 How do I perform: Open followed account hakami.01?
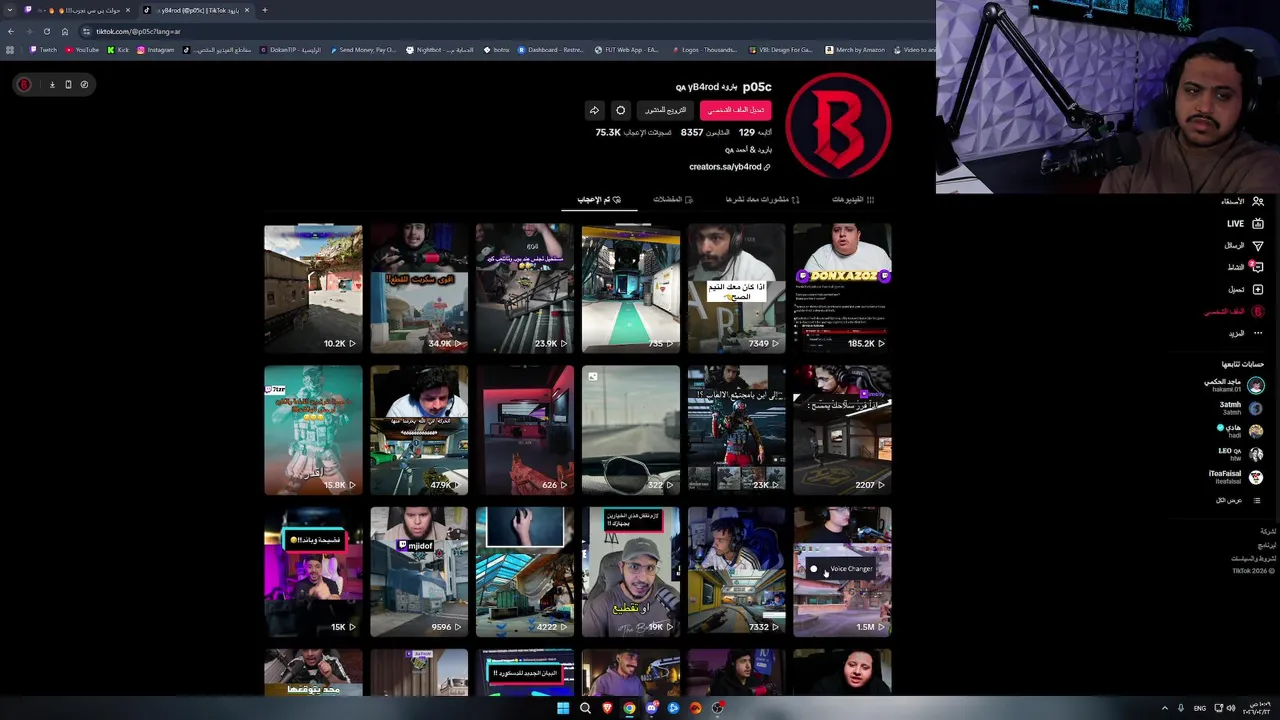point(1234,385)
